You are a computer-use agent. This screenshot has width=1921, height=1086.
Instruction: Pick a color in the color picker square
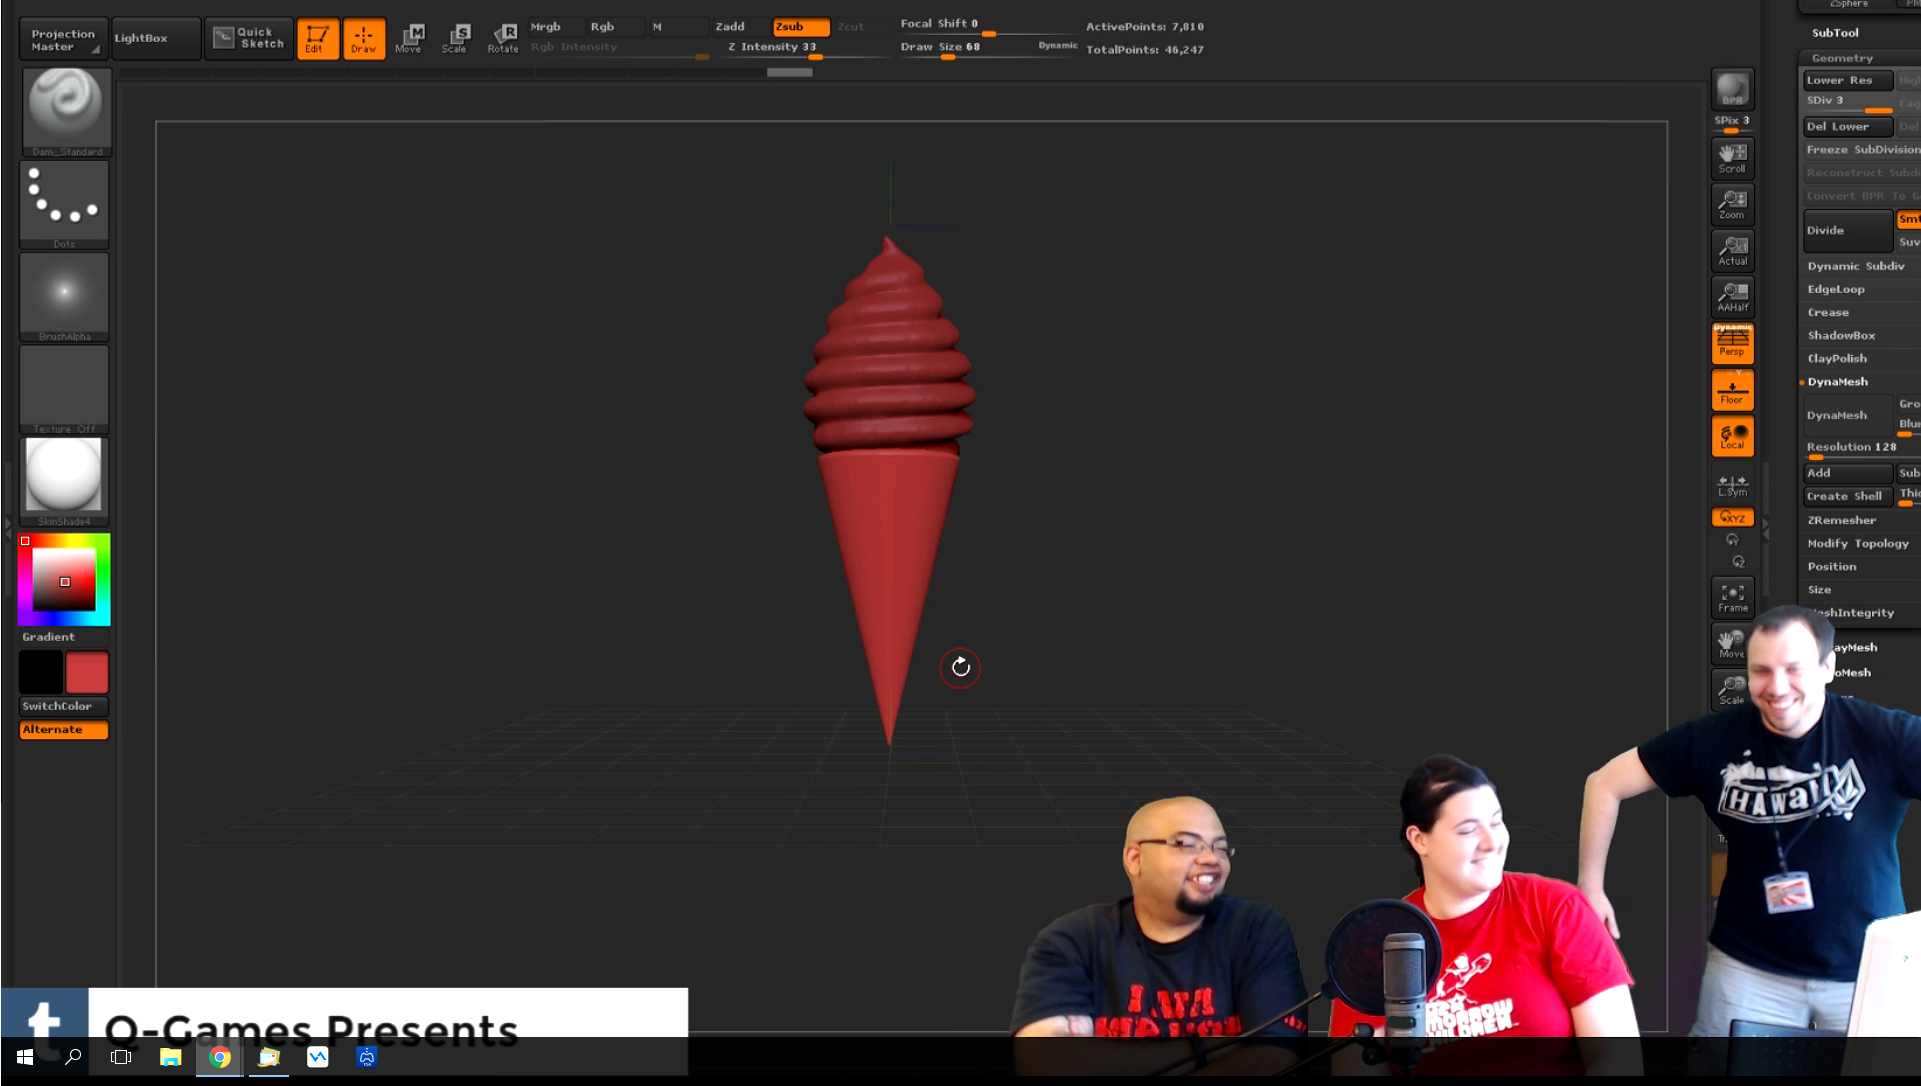coord(64,581)
